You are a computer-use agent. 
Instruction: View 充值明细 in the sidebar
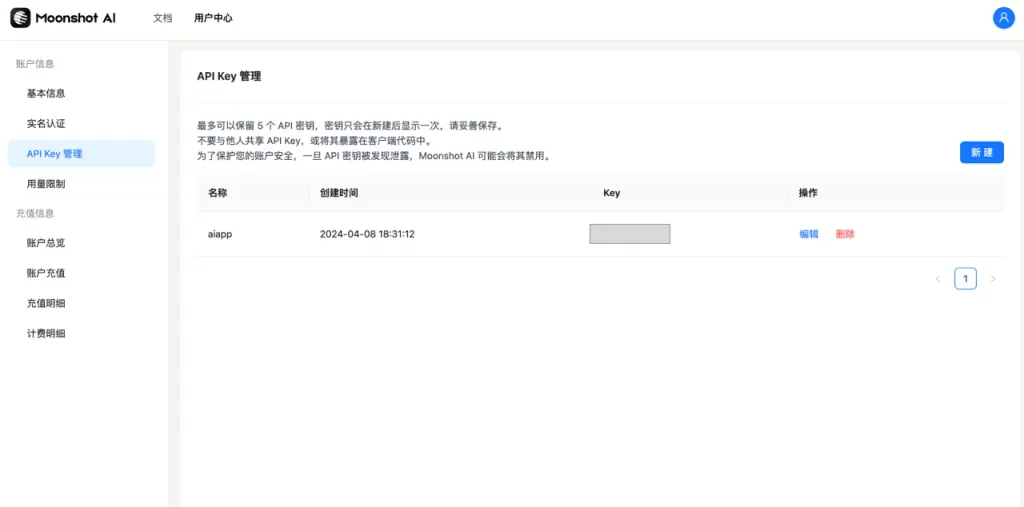tap(46, 303)
